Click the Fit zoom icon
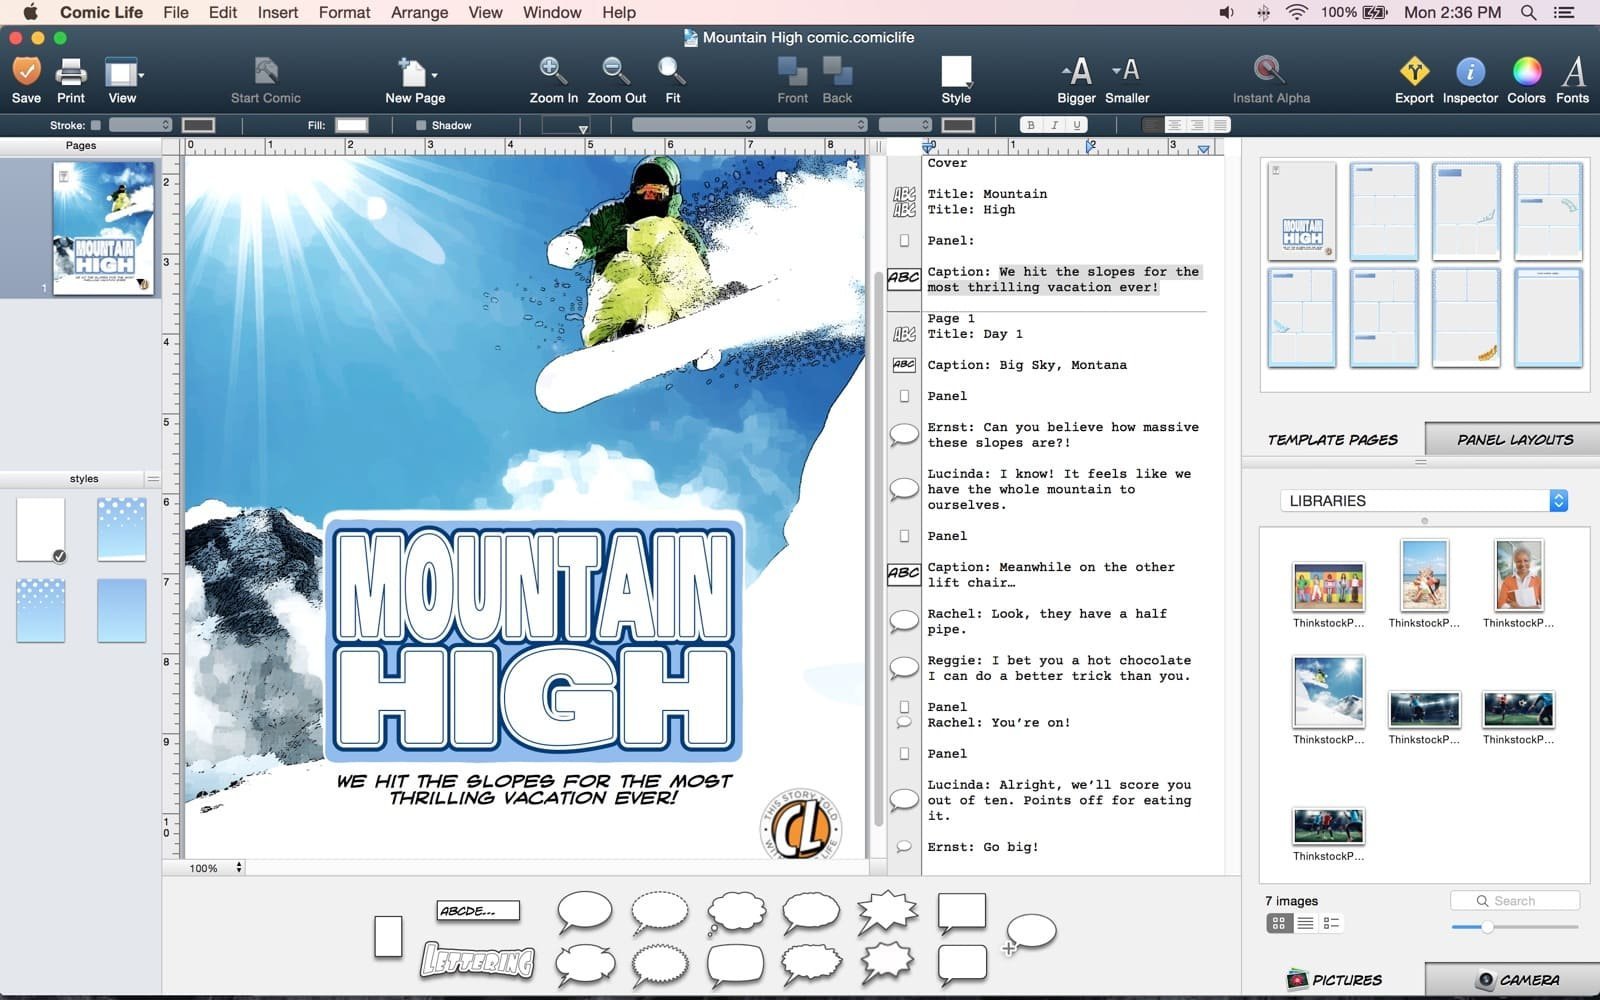 (672, 72)
